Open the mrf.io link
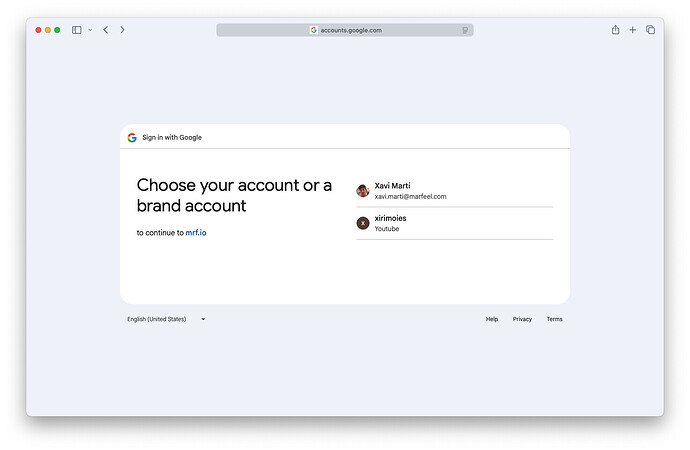 pyautogui.click(x=196, y=233)
